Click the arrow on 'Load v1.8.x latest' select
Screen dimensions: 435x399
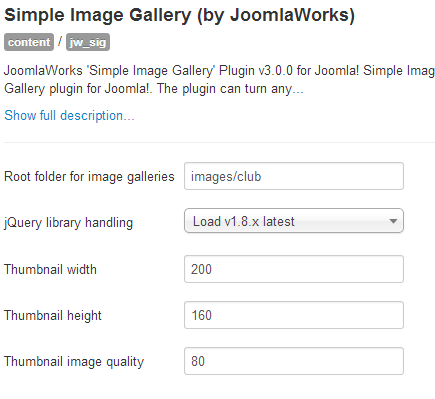393,221
